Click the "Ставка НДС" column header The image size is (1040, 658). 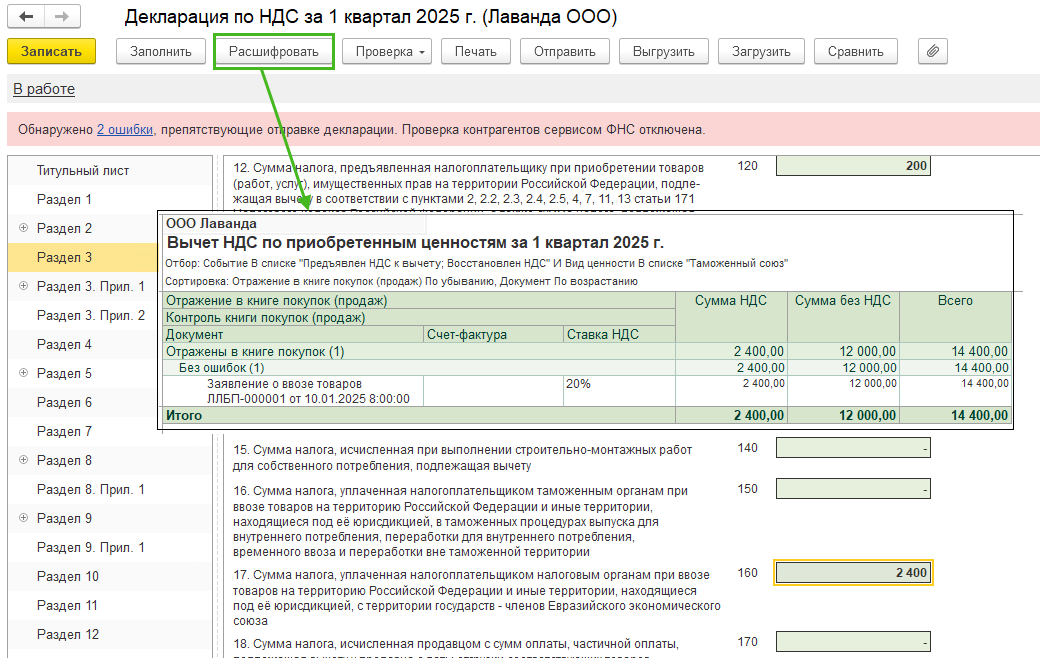pyautogui.click(x=619, y=334)
